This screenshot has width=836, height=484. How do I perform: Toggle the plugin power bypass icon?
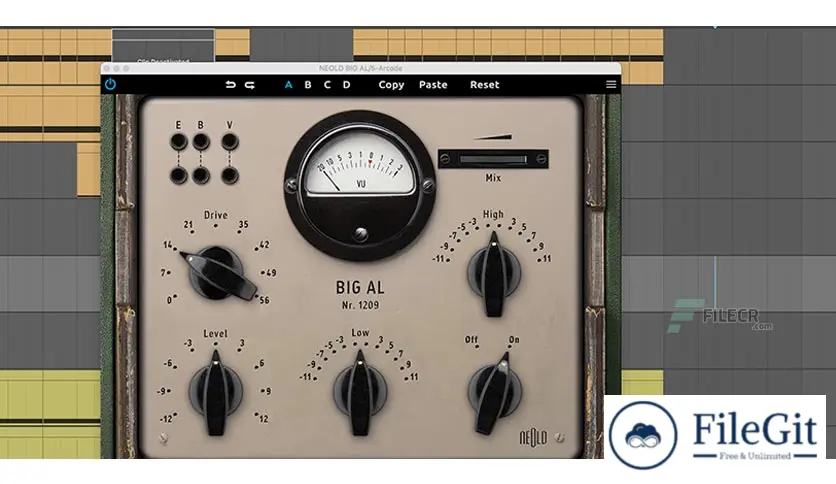click(110, 84)
